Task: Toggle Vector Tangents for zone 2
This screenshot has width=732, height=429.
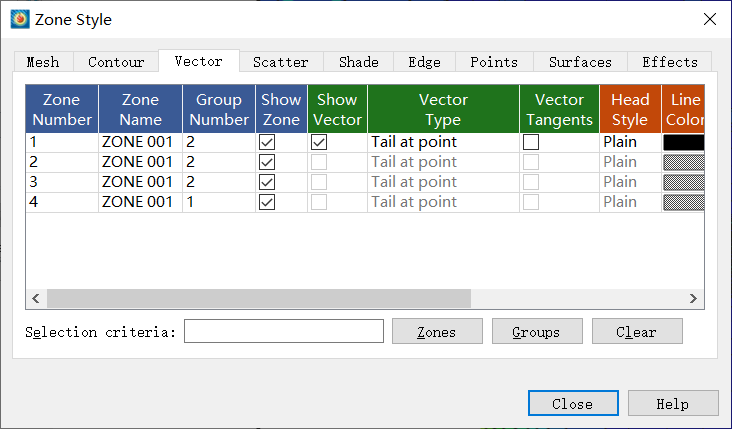Action: point(531,162)
